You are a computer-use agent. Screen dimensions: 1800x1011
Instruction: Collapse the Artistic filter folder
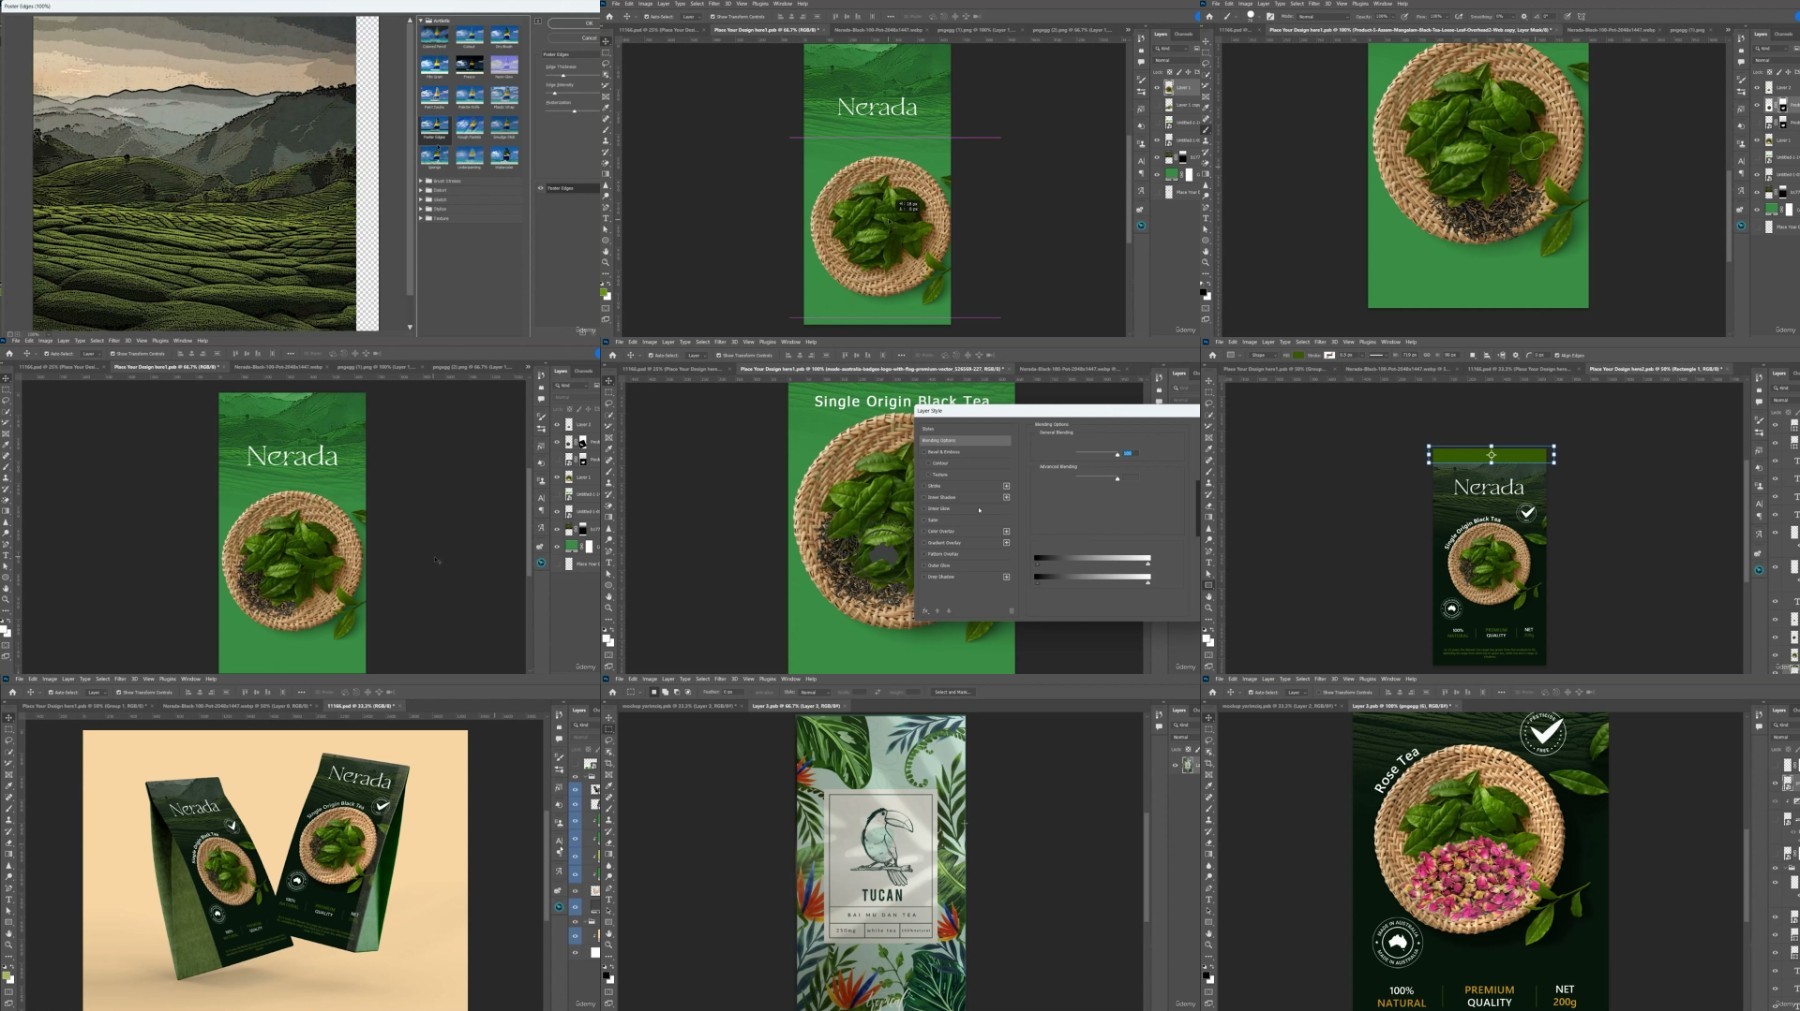click(x=421, y=21)
